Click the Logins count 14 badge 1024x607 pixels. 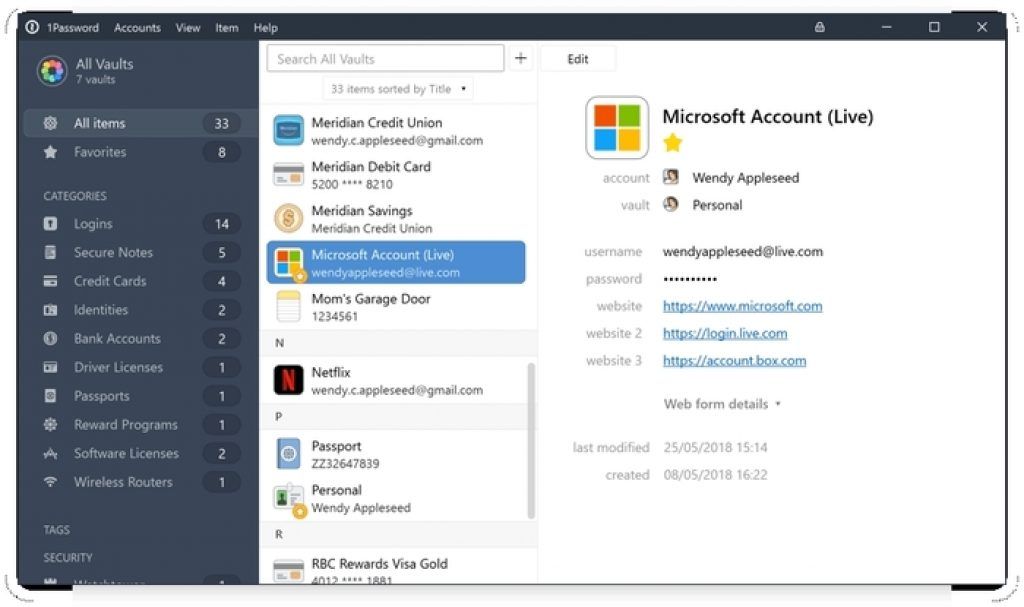click(222, 224)
